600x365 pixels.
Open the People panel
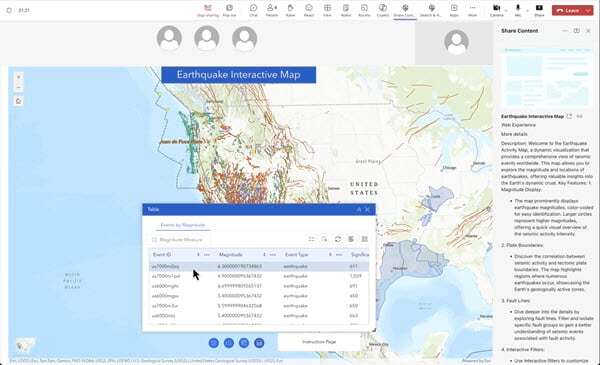272,10
